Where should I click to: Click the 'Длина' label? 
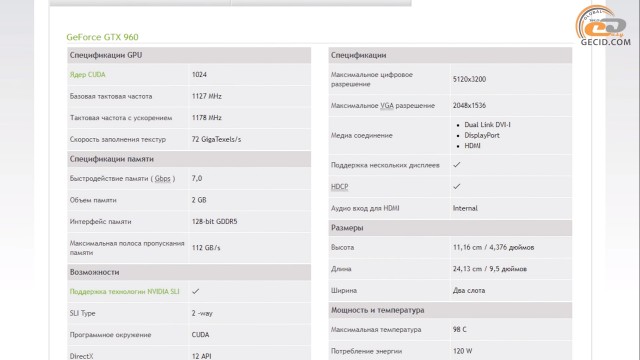pyautogui.click(x=341, y=269)
